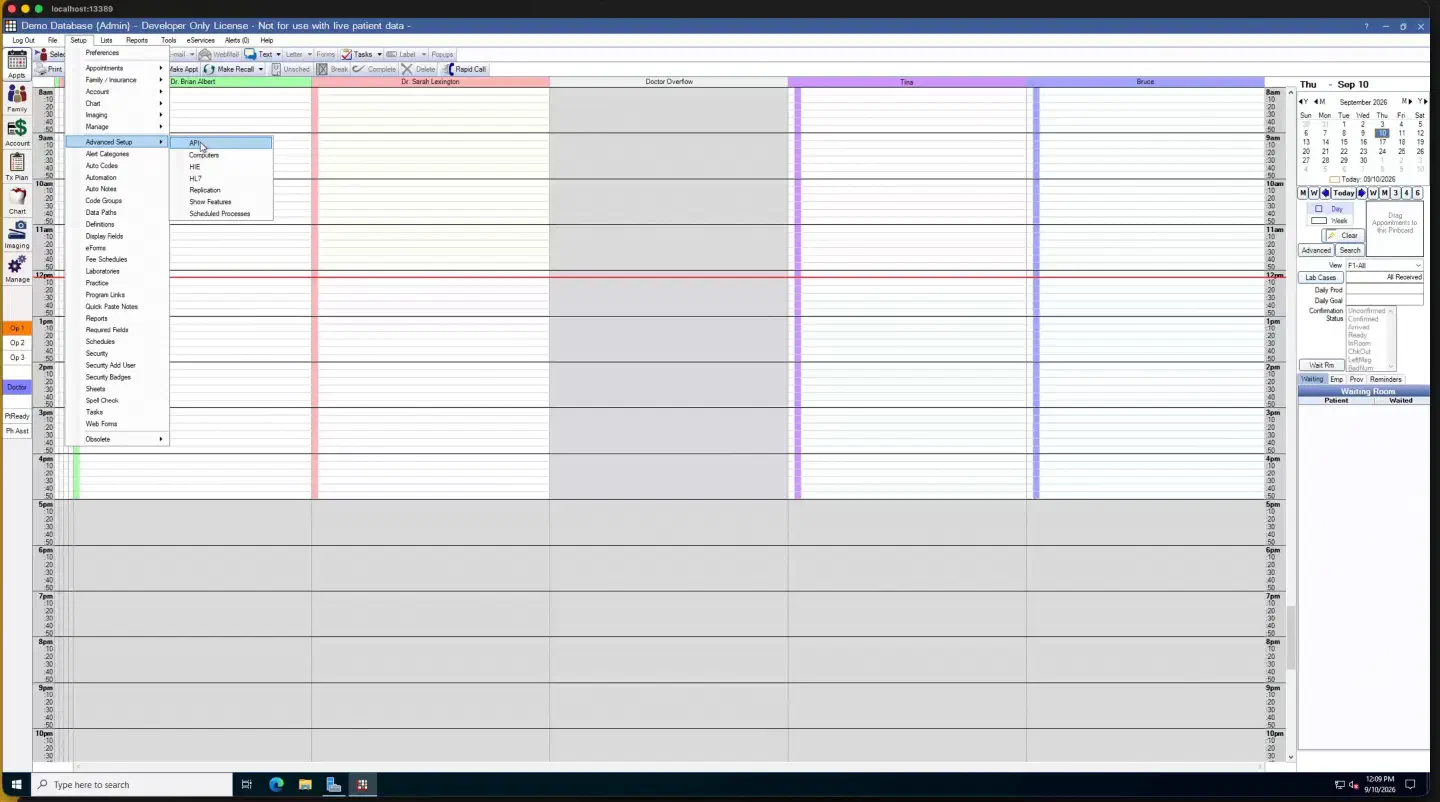
Task: Open Microsoft Edge in the taskbar
Action: [x=276, y=785]
